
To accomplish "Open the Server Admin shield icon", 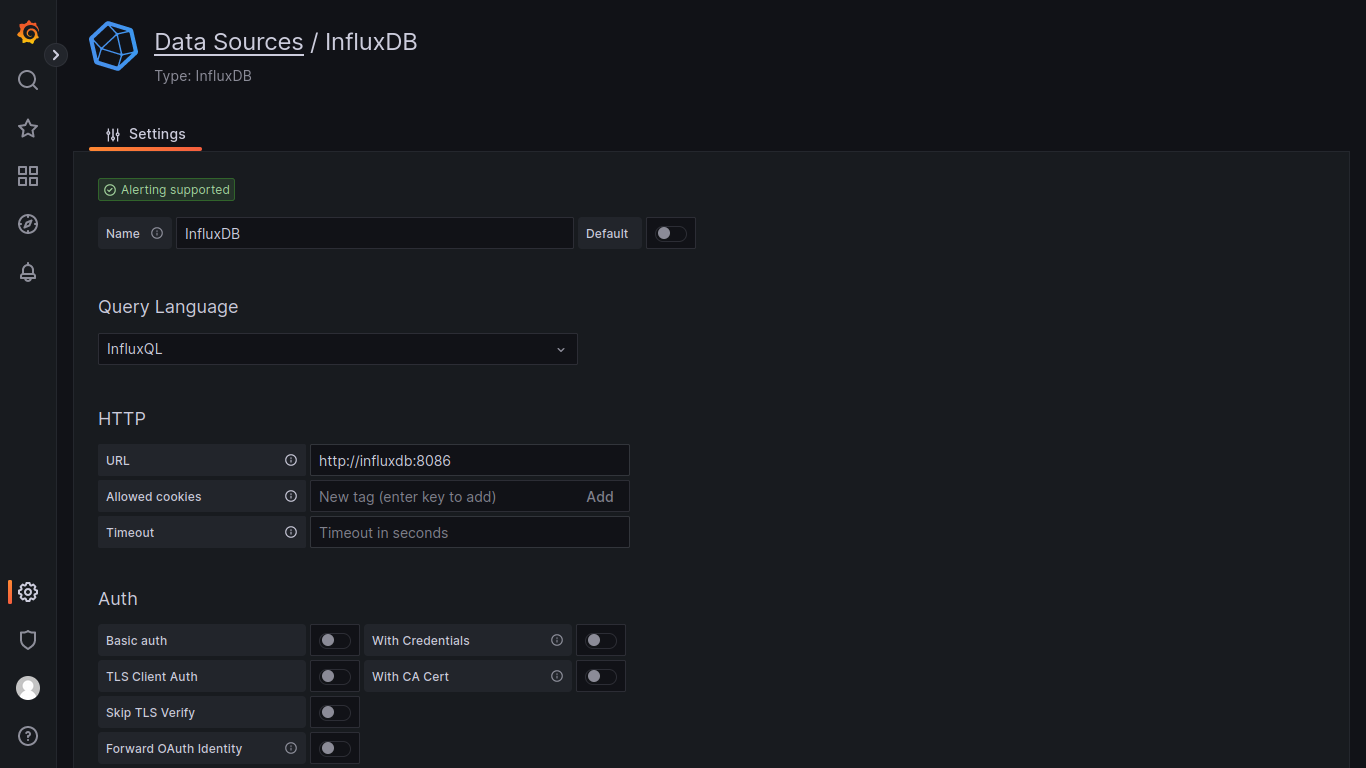I will 28,640.
